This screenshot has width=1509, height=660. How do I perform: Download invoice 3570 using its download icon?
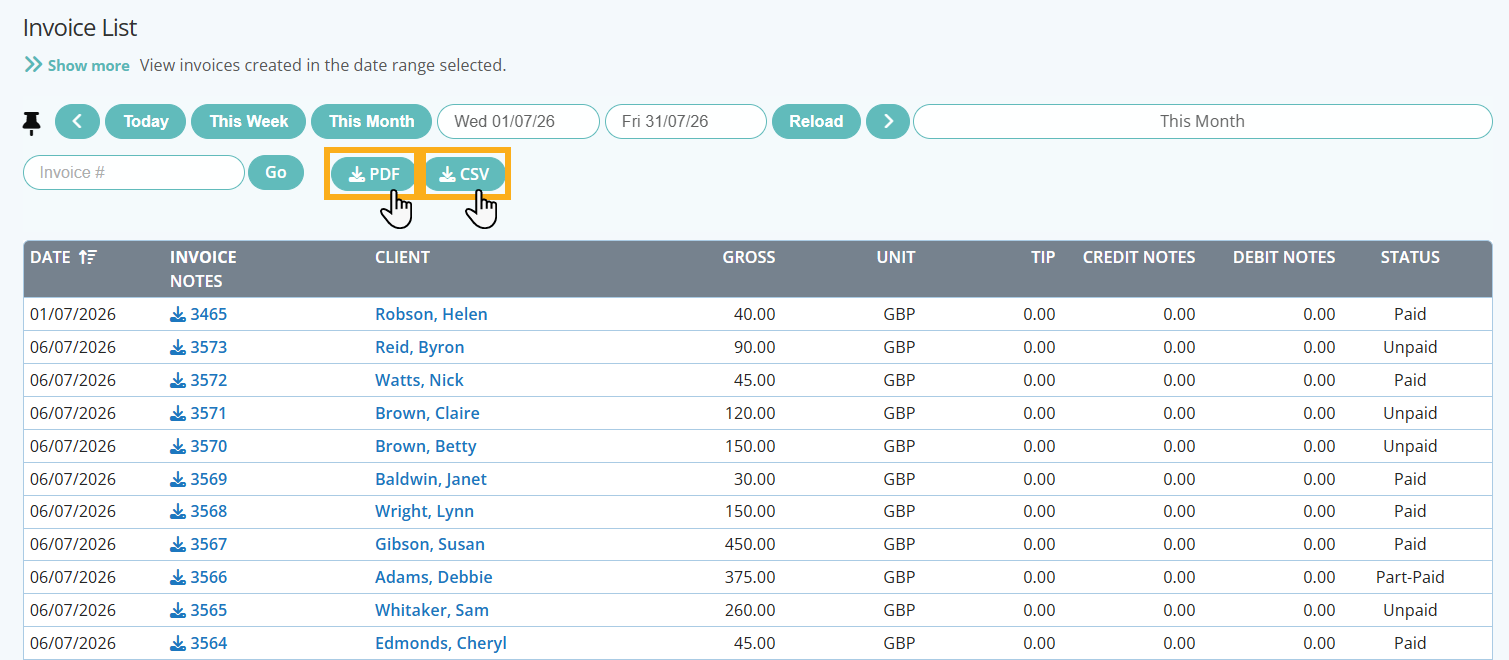pos(178,446)
